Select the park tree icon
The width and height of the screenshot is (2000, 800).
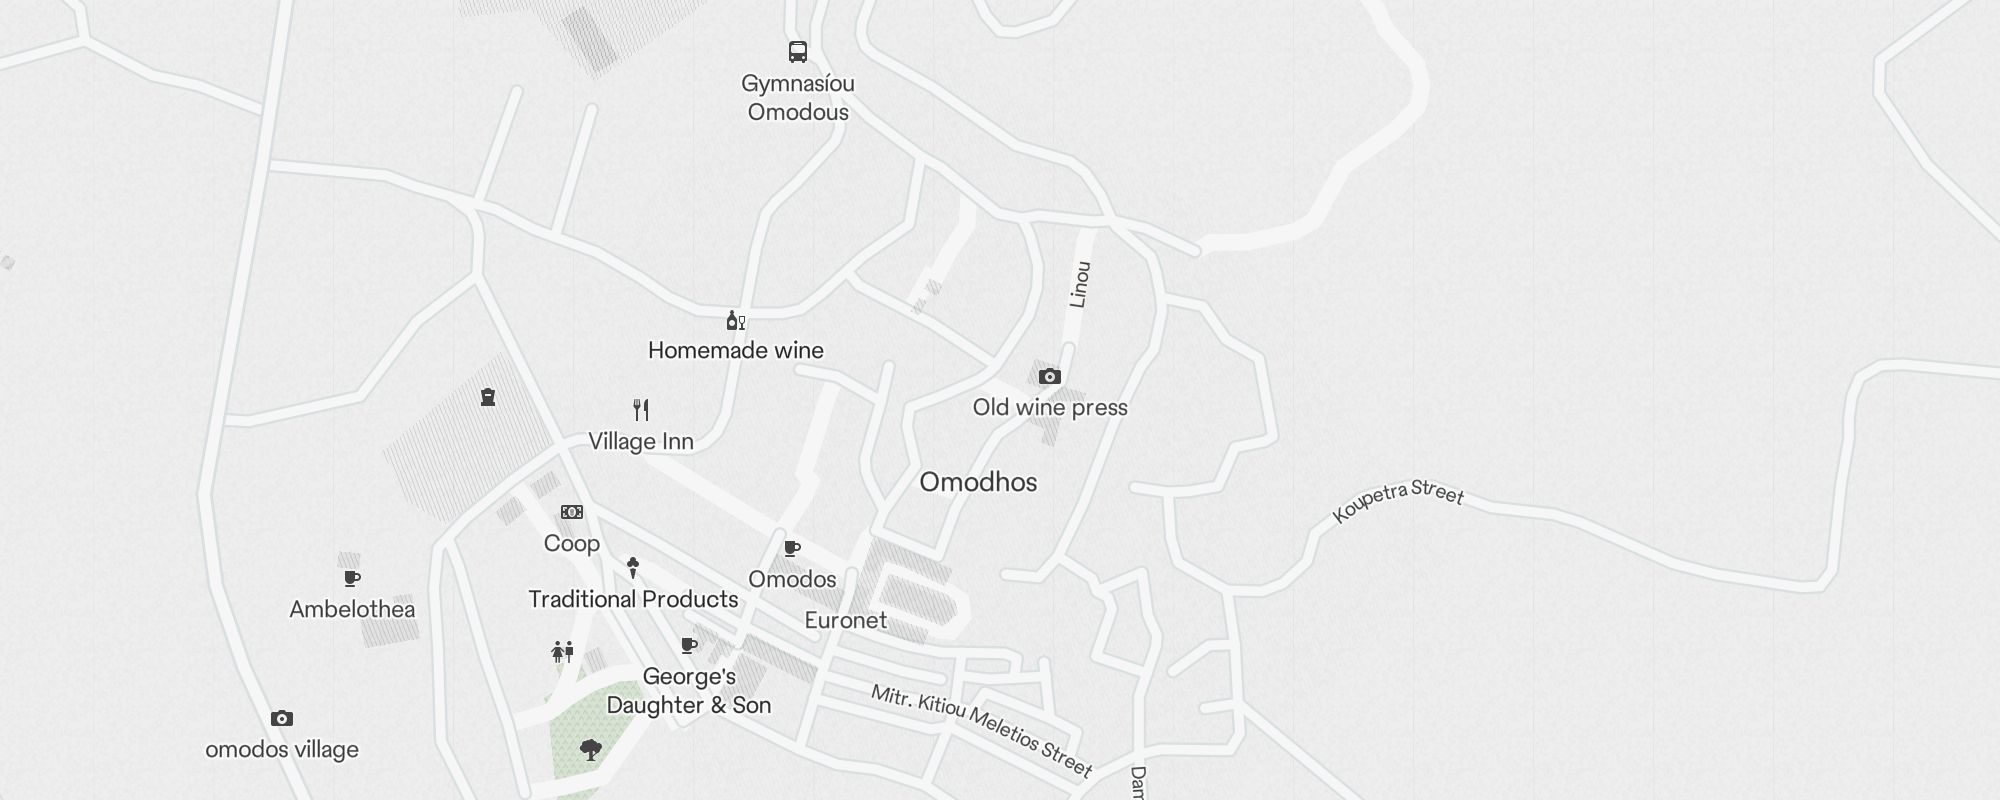coord(591,750)
